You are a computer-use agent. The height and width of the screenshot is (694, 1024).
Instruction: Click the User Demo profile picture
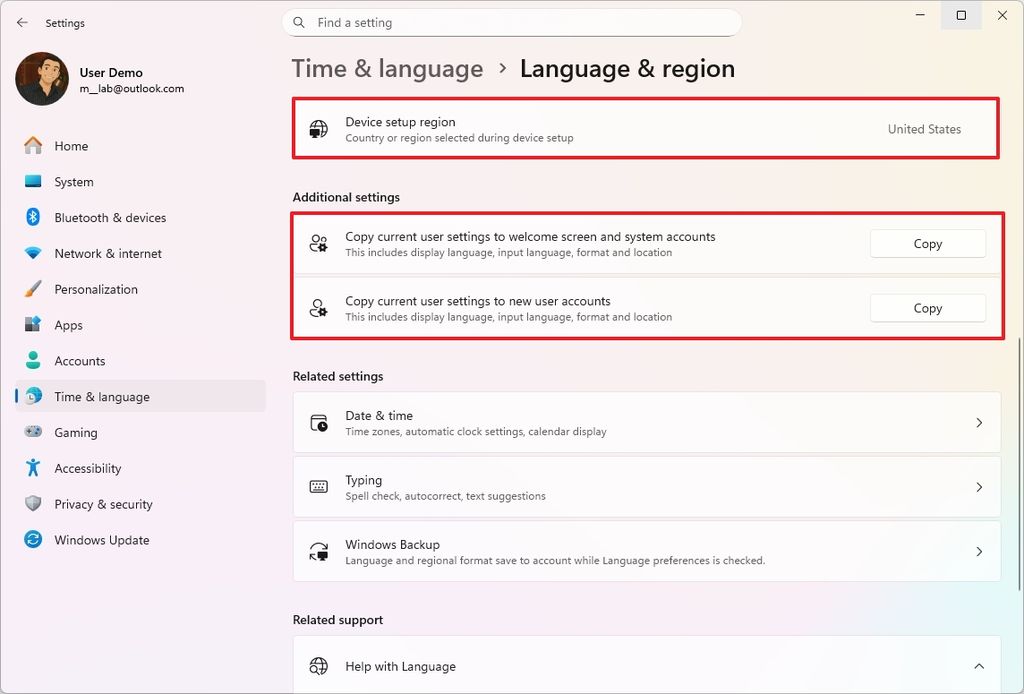tap(41, 79)
